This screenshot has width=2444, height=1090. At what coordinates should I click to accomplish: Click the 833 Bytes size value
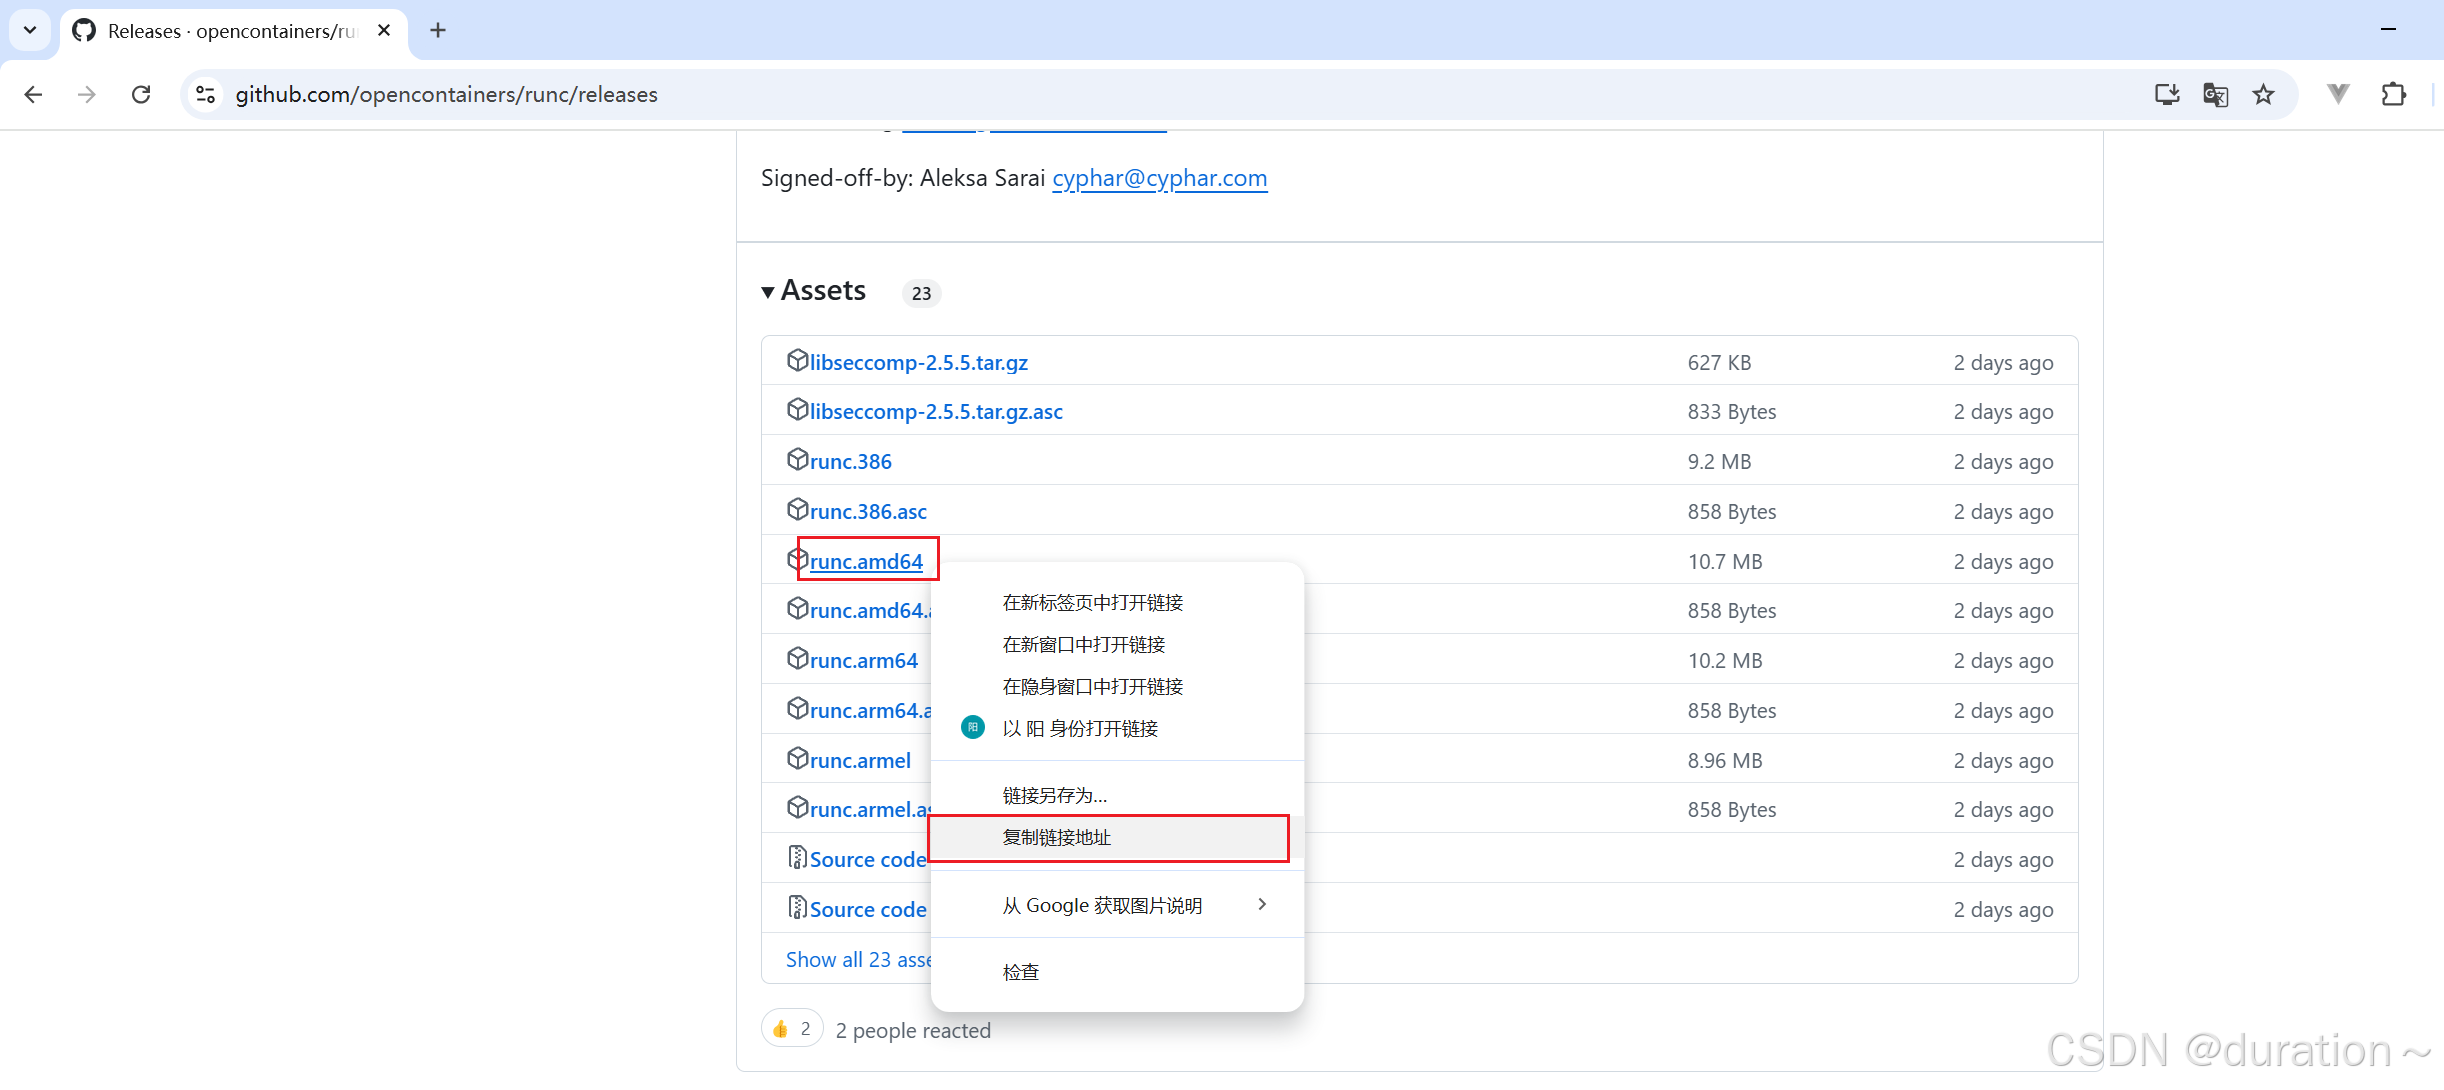[x=1732, y=412]
